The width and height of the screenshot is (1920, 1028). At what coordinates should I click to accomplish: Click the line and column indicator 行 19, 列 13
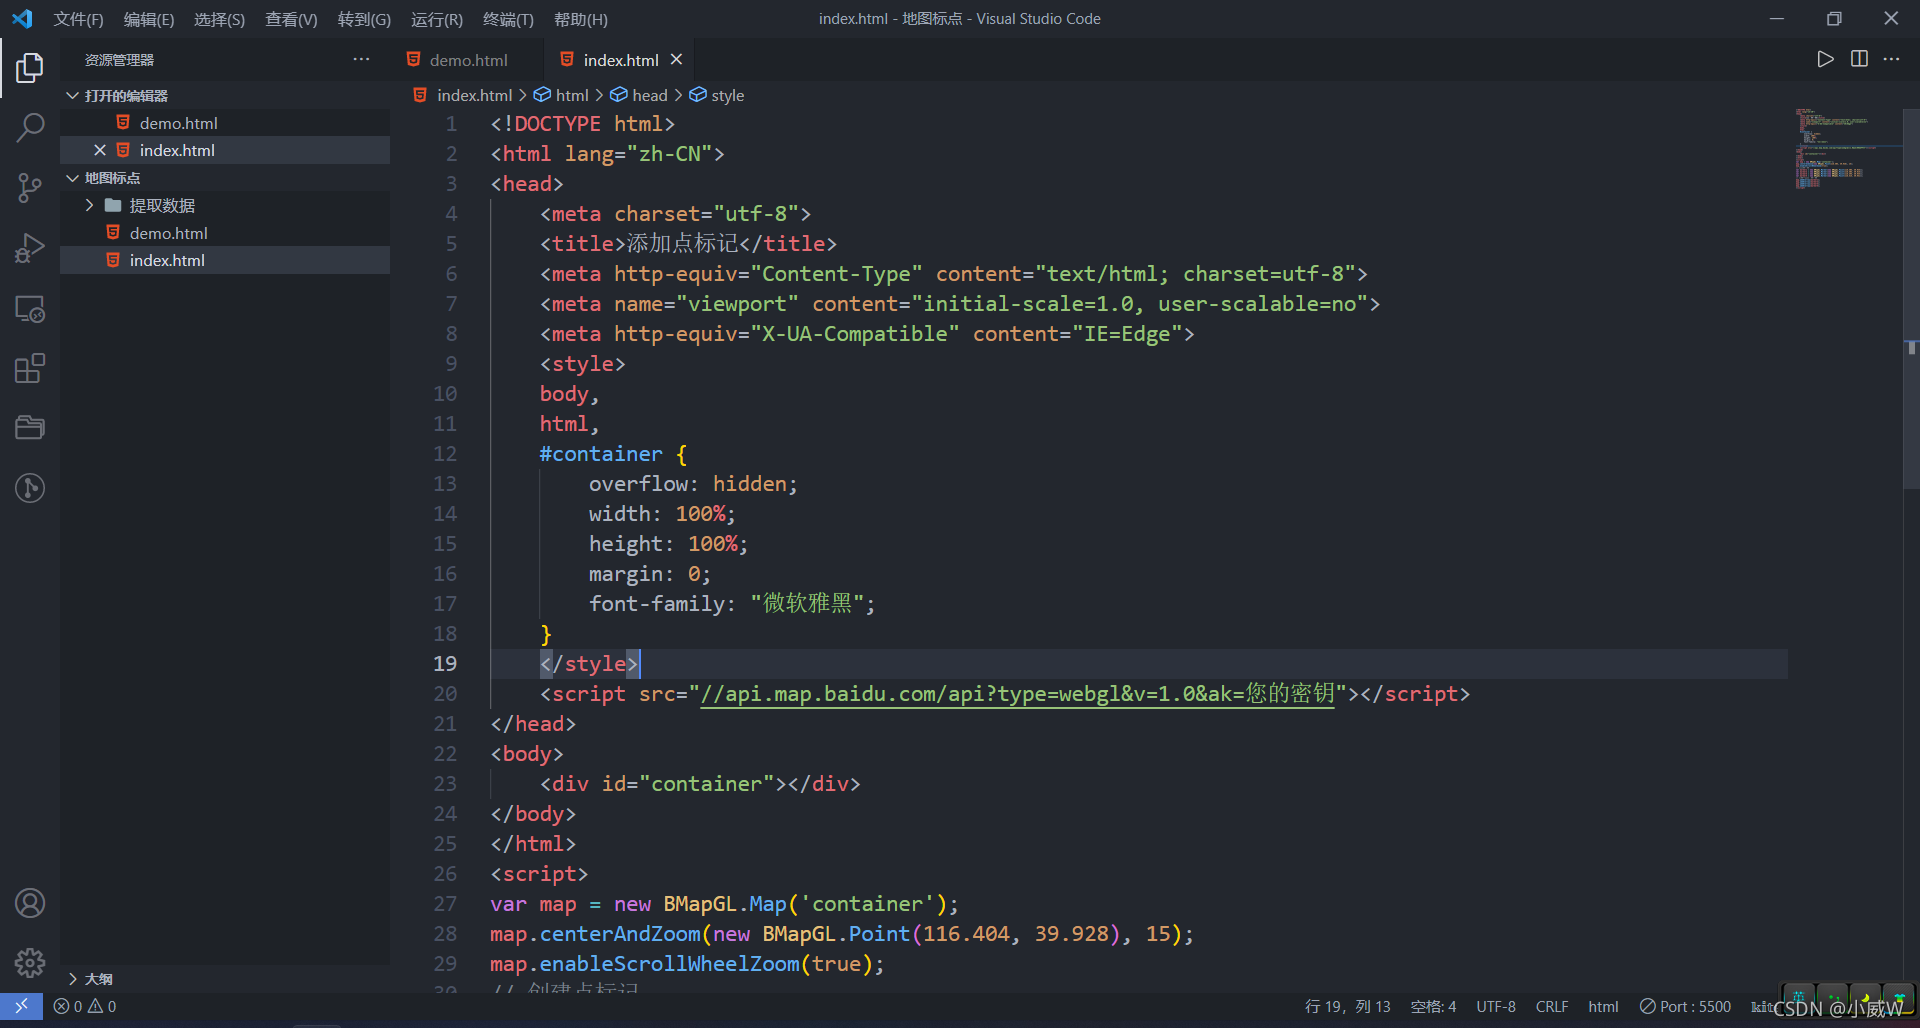coord(1347,1006)
